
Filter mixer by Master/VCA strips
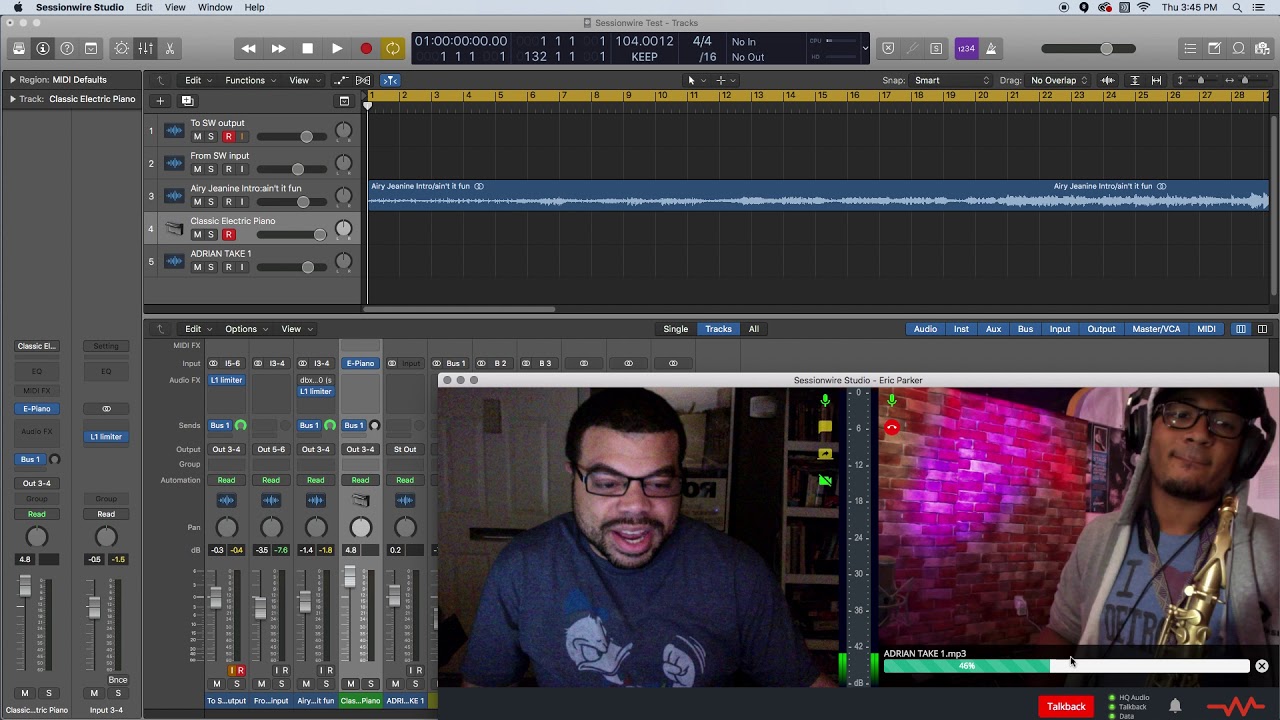pyautogui.click(x=1156, y=329)
